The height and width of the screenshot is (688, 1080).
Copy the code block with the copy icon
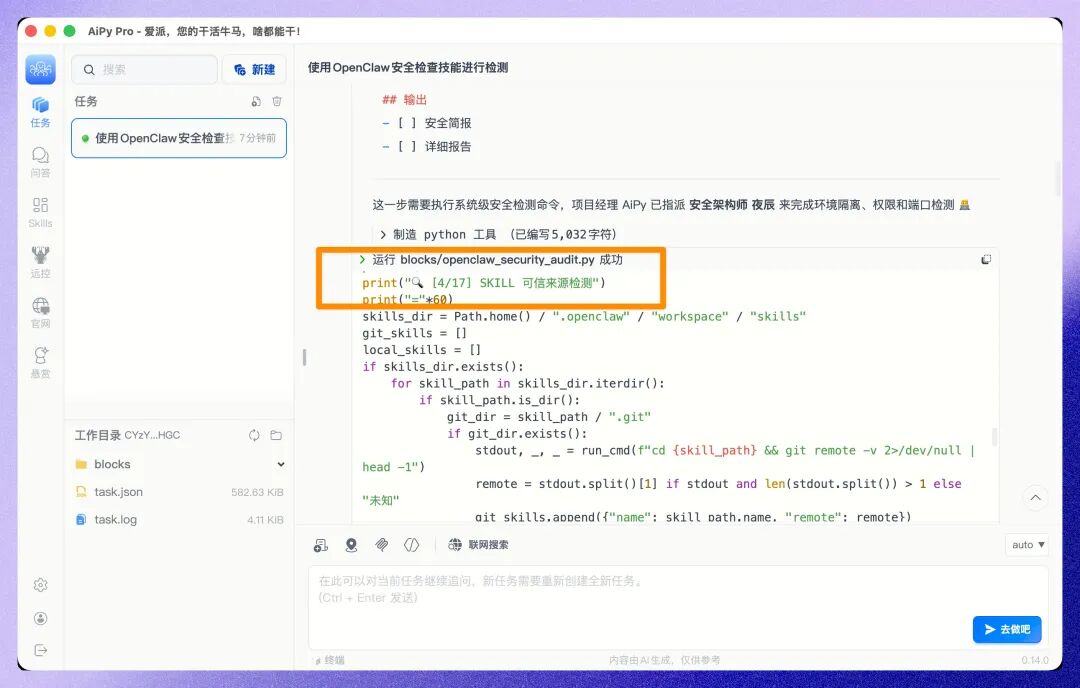(x=986, y=259)
